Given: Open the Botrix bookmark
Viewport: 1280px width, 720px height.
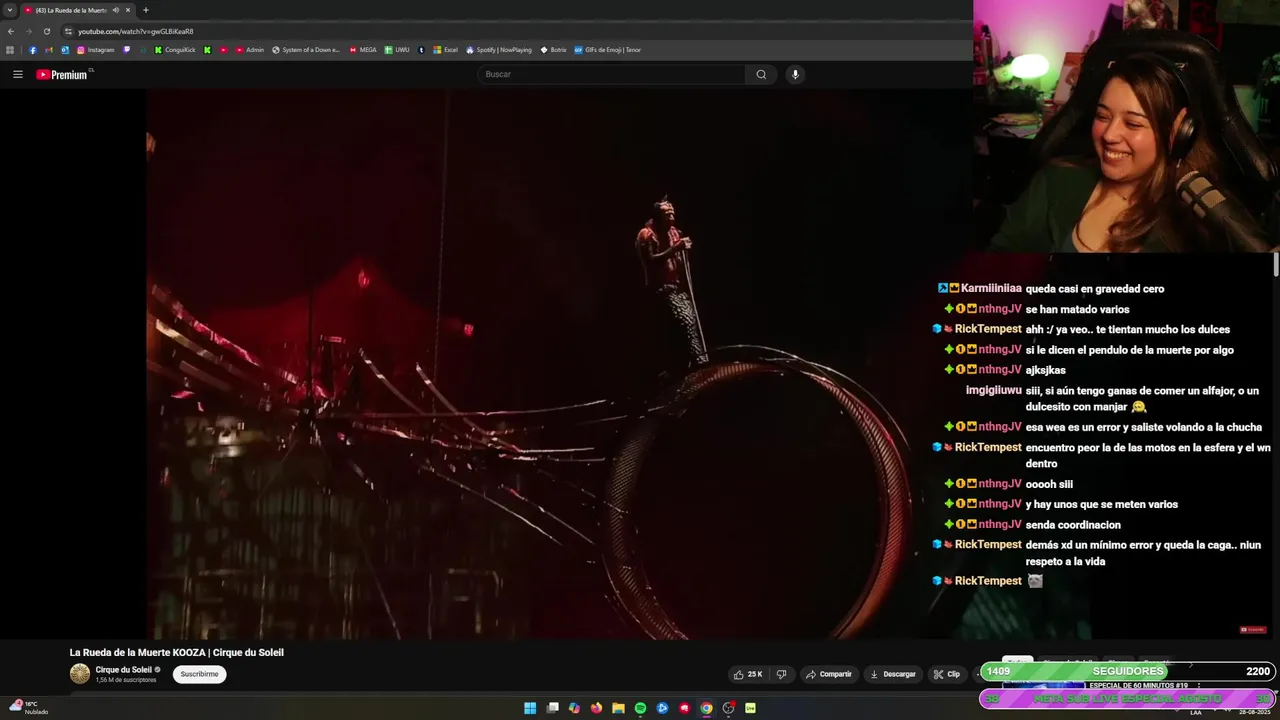Looking at the screenshot, I should [553, 50].
